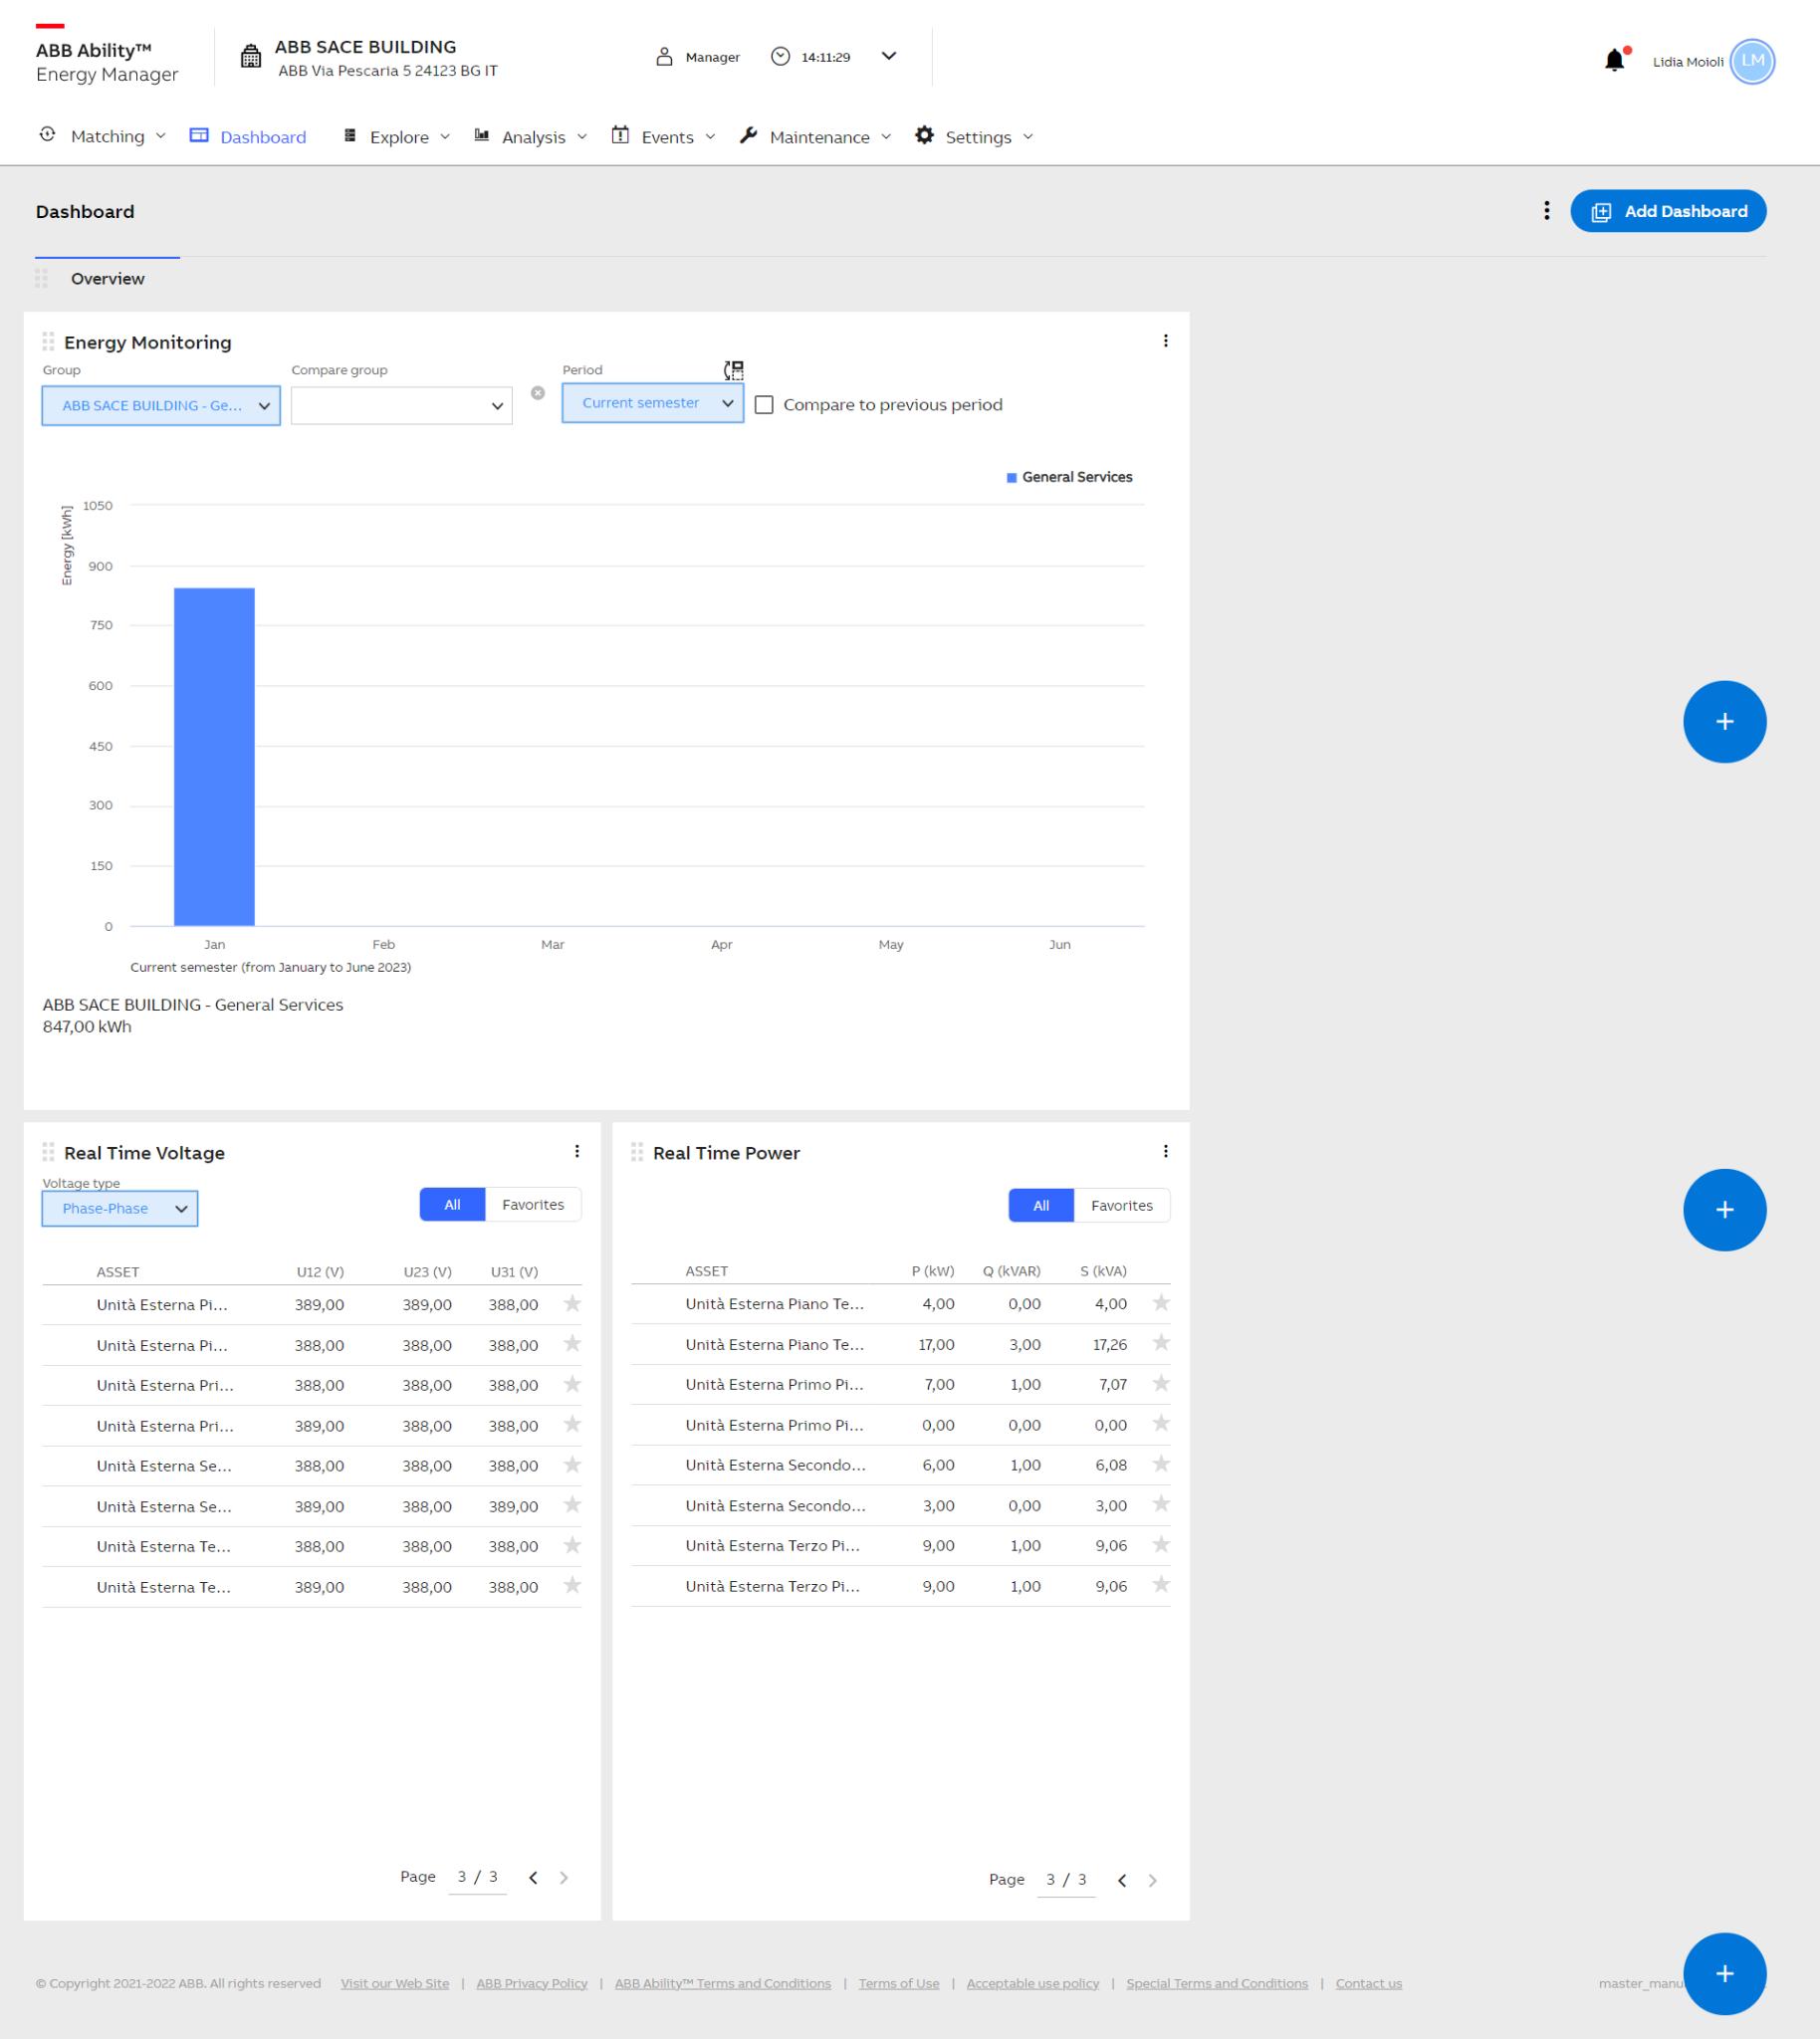The height and width of the screenshot is (2039, 1820).
Task: Click the top blue plus add-widget button
Action: 1724,722
